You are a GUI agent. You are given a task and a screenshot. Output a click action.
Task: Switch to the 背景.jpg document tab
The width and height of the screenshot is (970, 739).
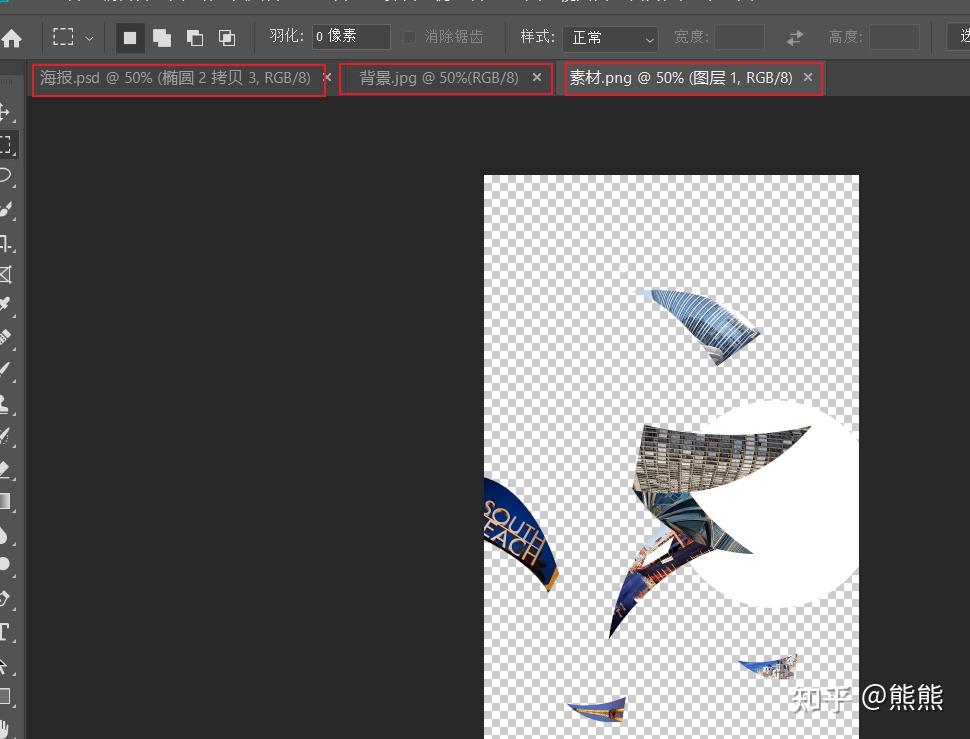click(439, 78)
